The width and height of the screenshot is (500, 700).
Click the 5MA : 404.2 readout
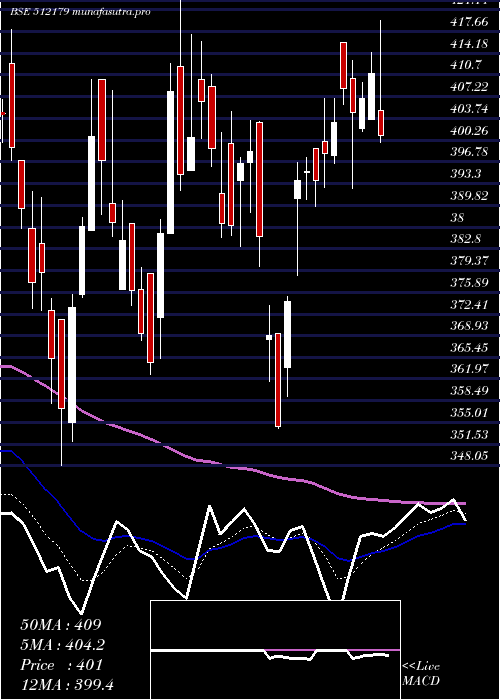pyautogui.click(x=64, y=645)
